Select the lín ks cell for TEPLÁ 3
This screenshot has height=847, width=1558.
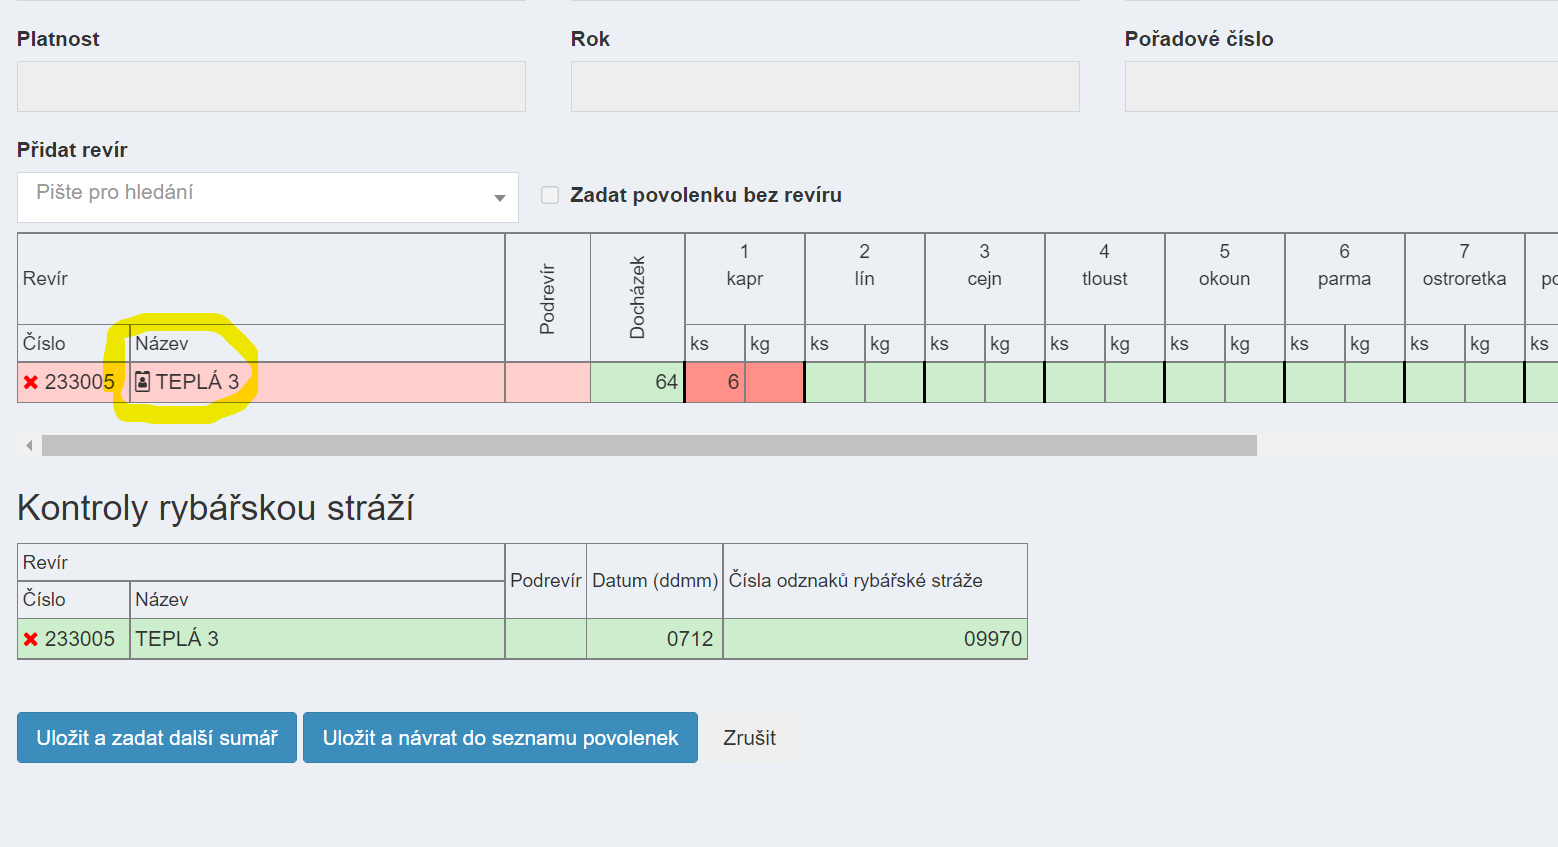tap(835, 382)
